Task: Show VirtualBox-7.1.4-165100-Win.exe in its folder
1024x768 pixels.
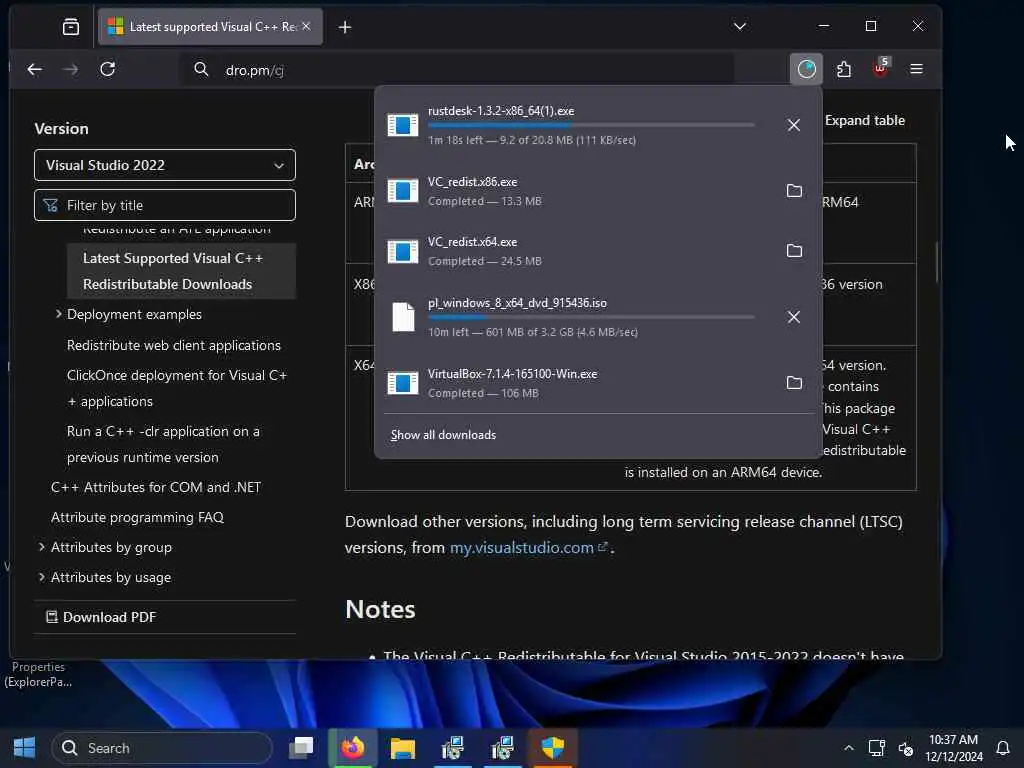Action: (793, 383)
